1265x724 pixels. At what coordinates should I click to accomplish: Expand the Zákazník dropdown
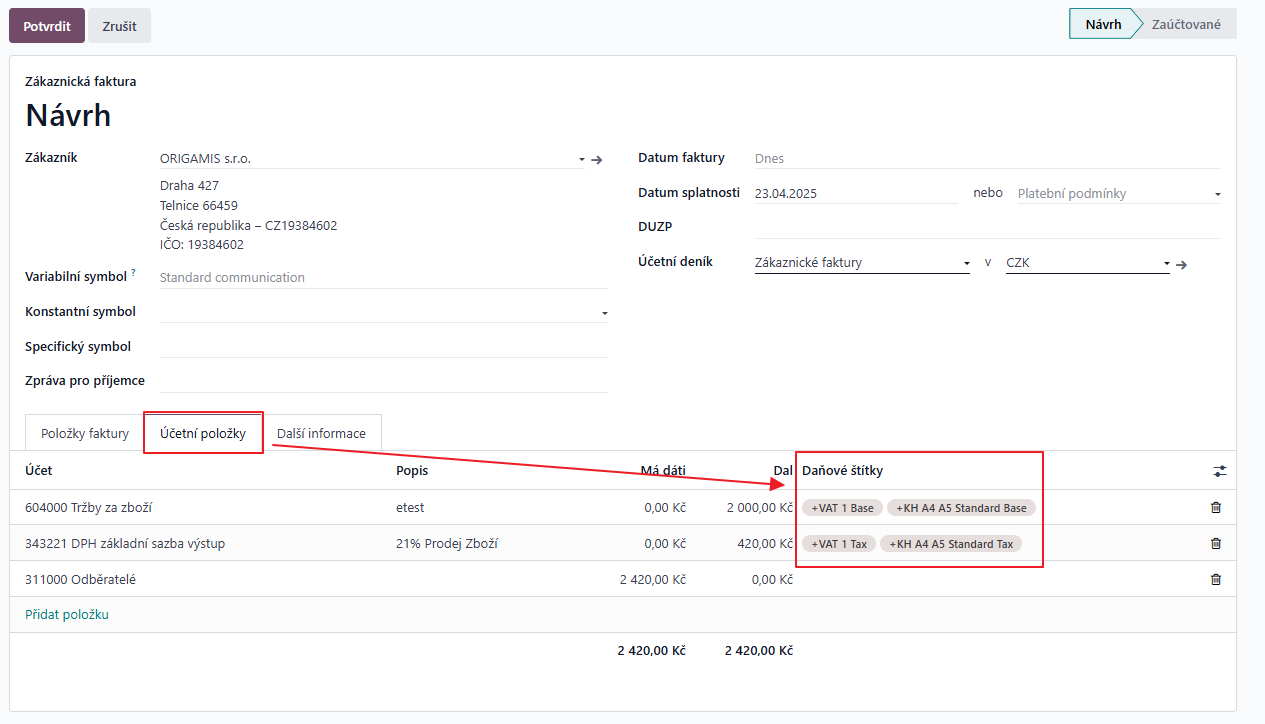pos(581,159)
